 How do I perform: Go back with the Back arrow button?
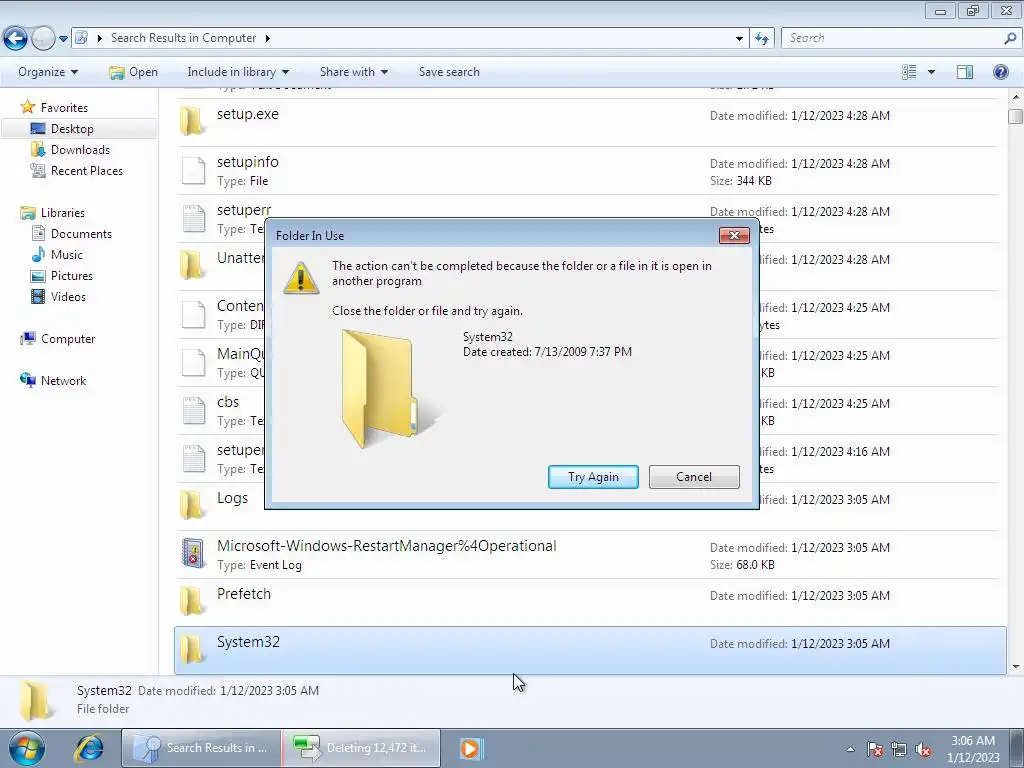[15, 39]
